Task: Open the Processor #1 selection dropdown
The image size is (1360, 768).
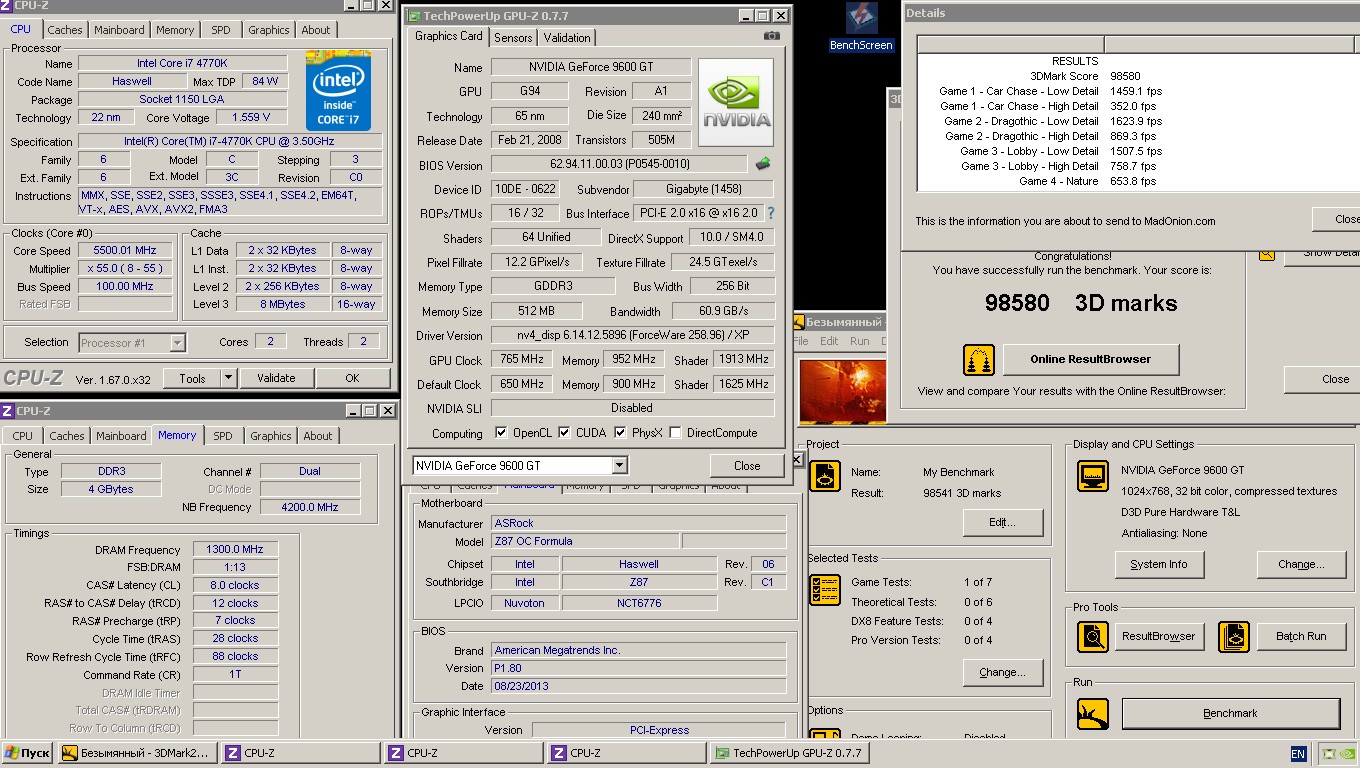Action: click(x=177, y=343)
